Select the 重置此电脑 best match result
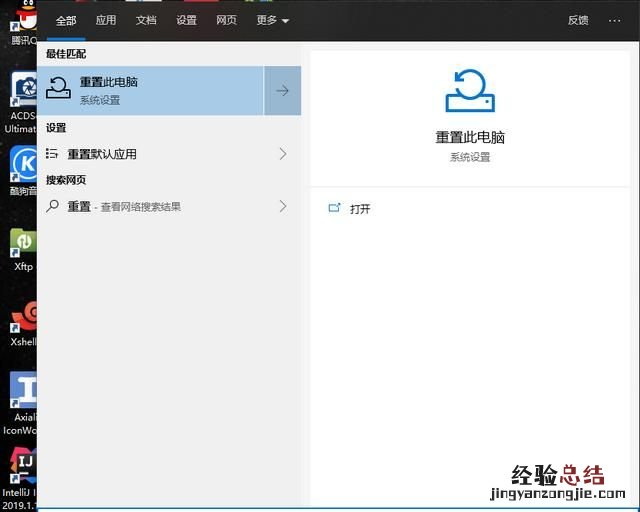Viewport: 640px width, 512px height. tap(150, 91)
